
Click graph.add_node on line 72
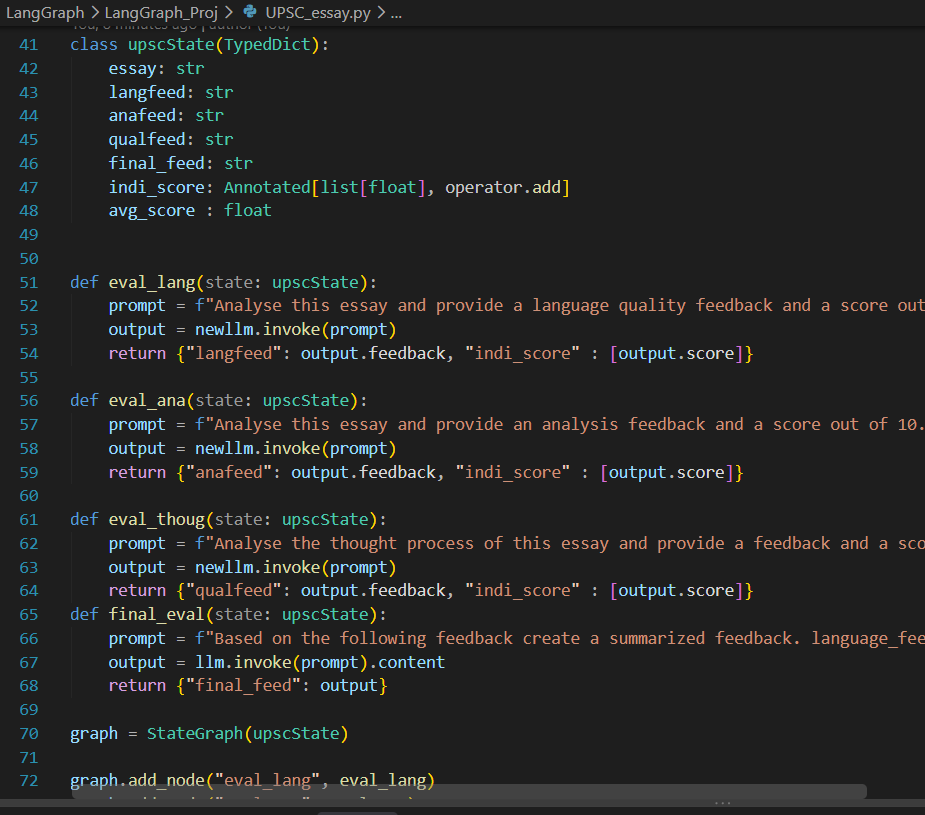click(137, 781)
